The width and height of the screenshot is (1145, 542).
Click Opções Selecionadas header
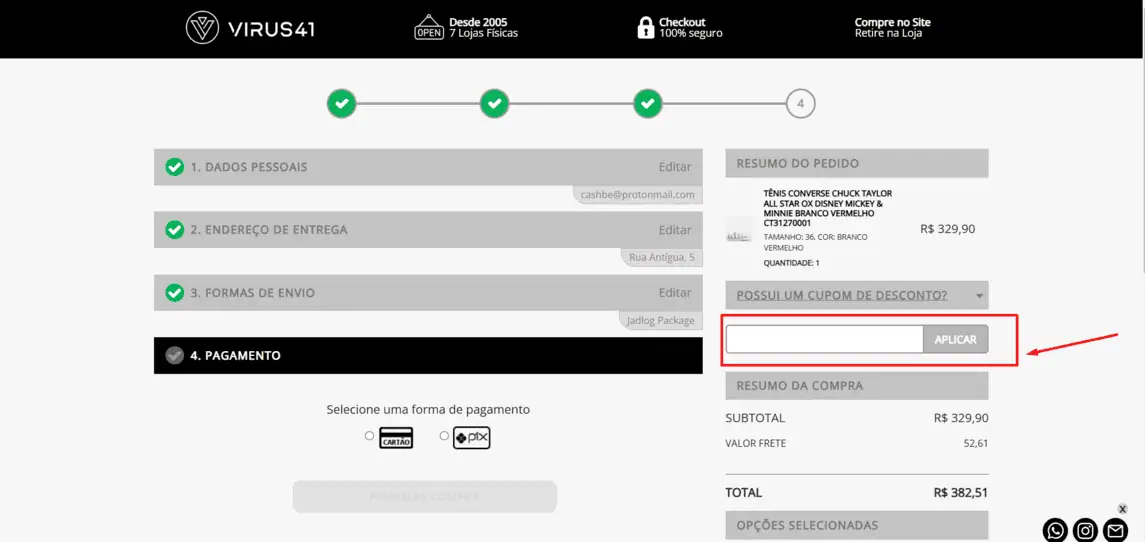(857, 525)
